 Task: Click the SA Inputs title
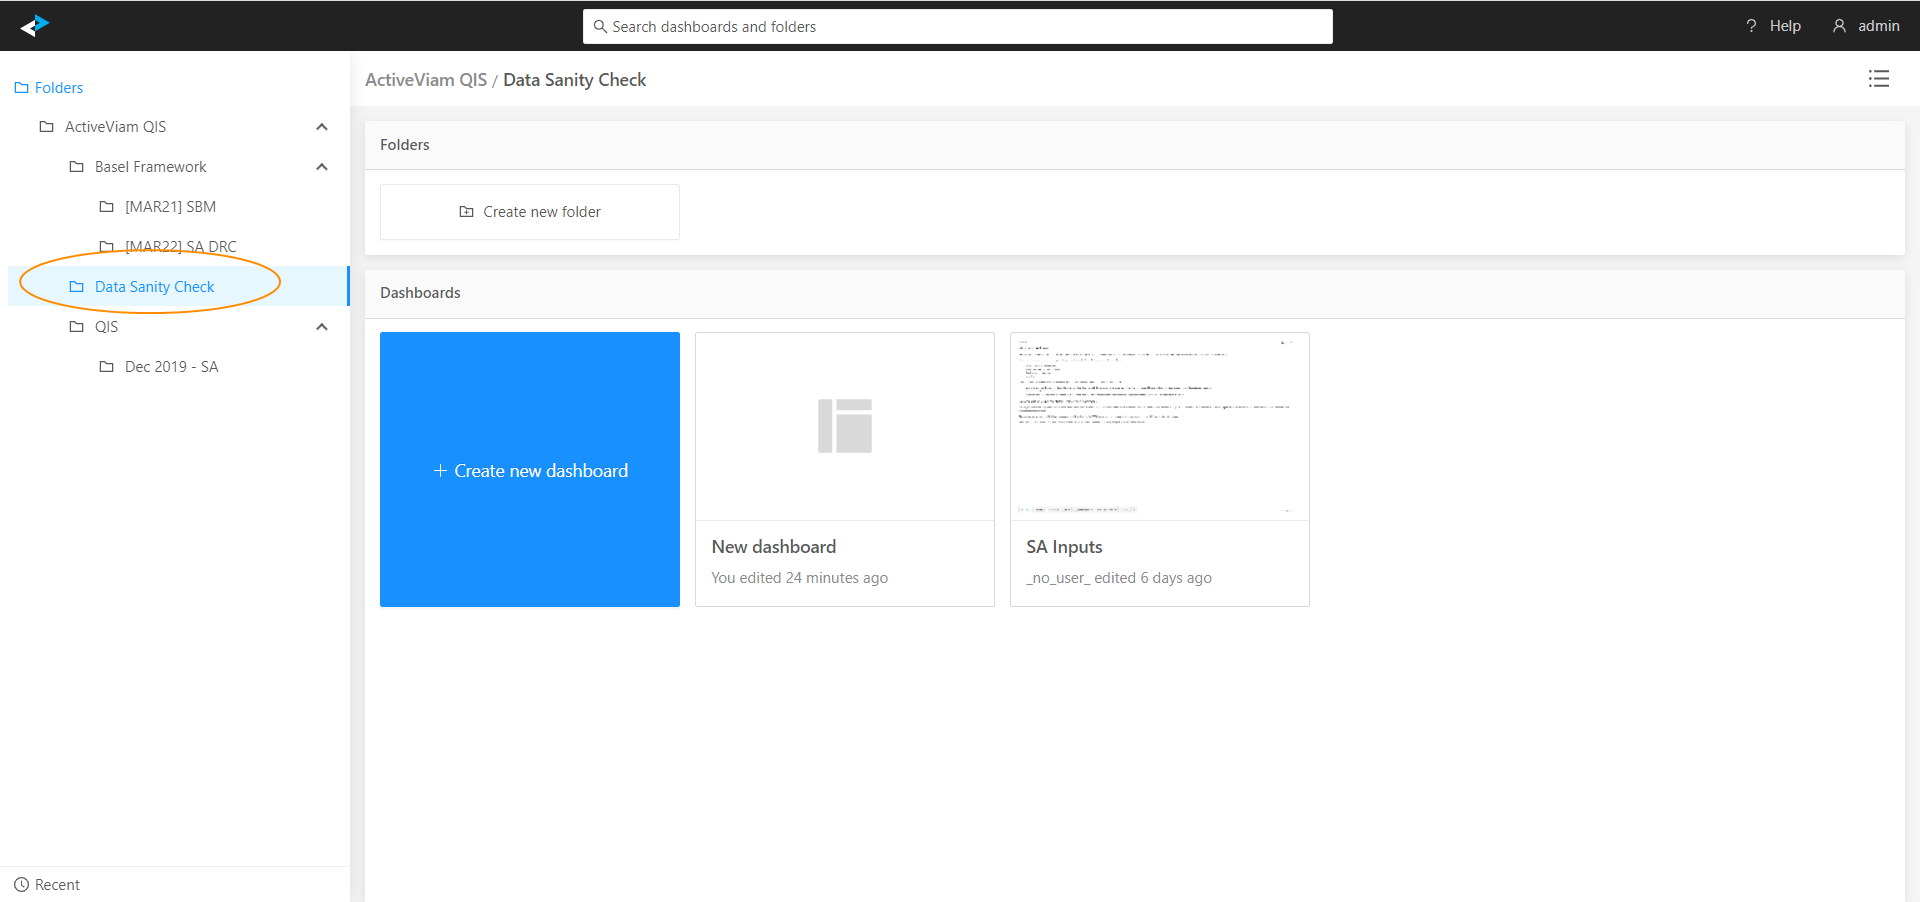click(x=1064, y=547)
